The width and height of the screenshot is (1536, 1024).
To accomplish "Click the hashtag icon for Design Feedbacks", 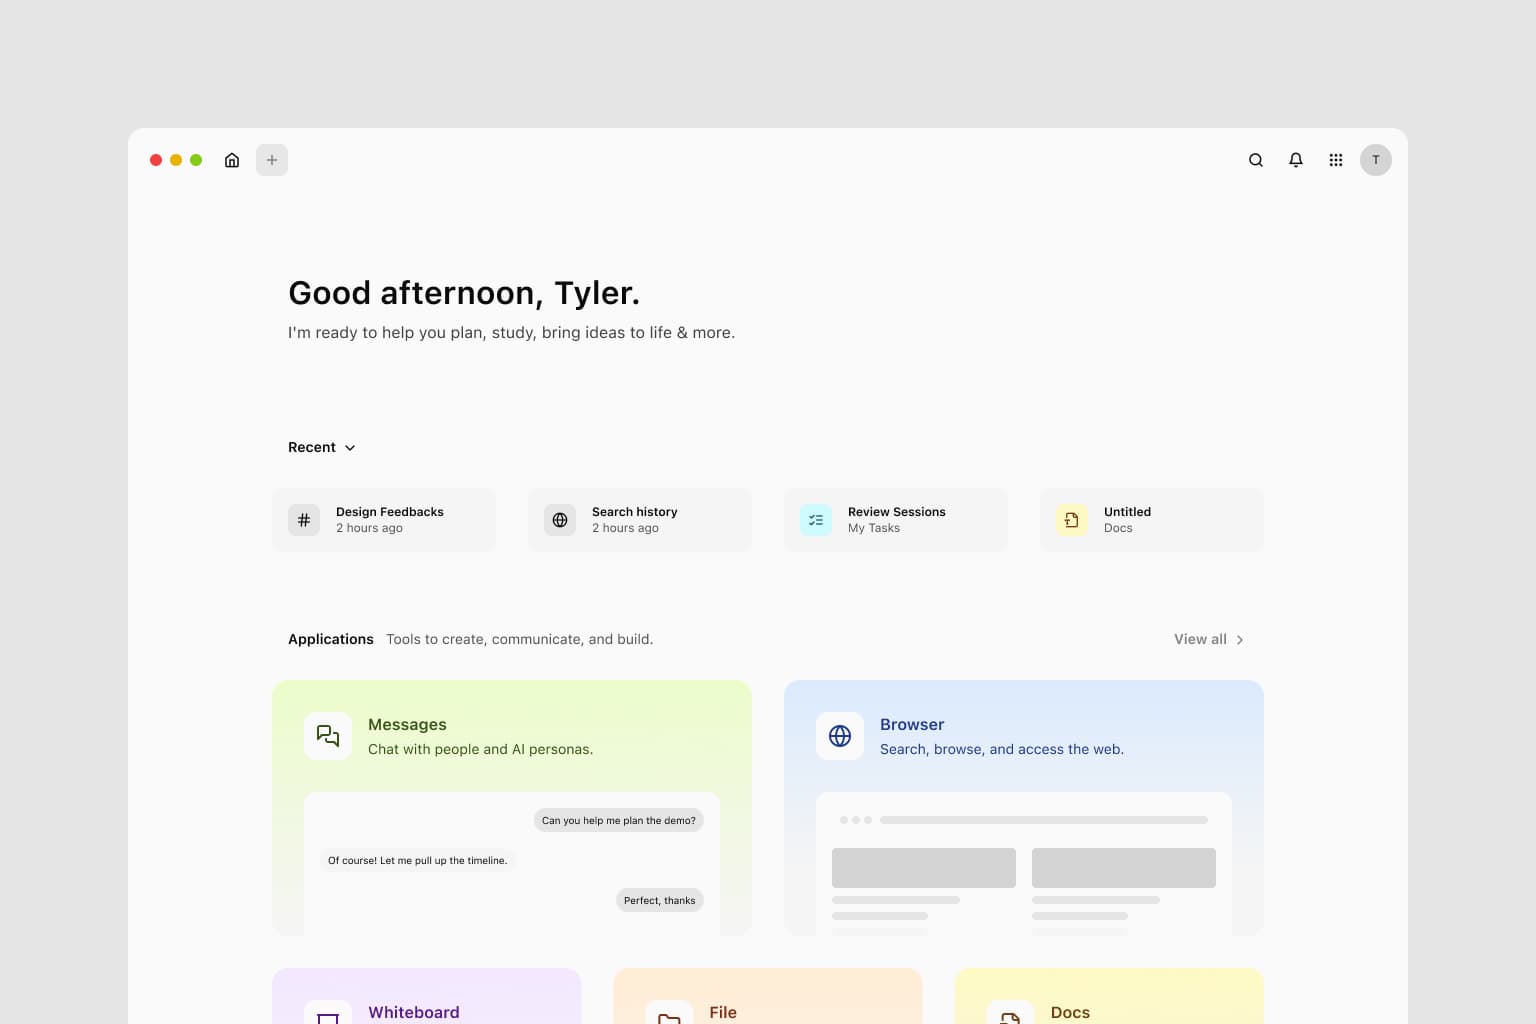I will tap(304, 520).
